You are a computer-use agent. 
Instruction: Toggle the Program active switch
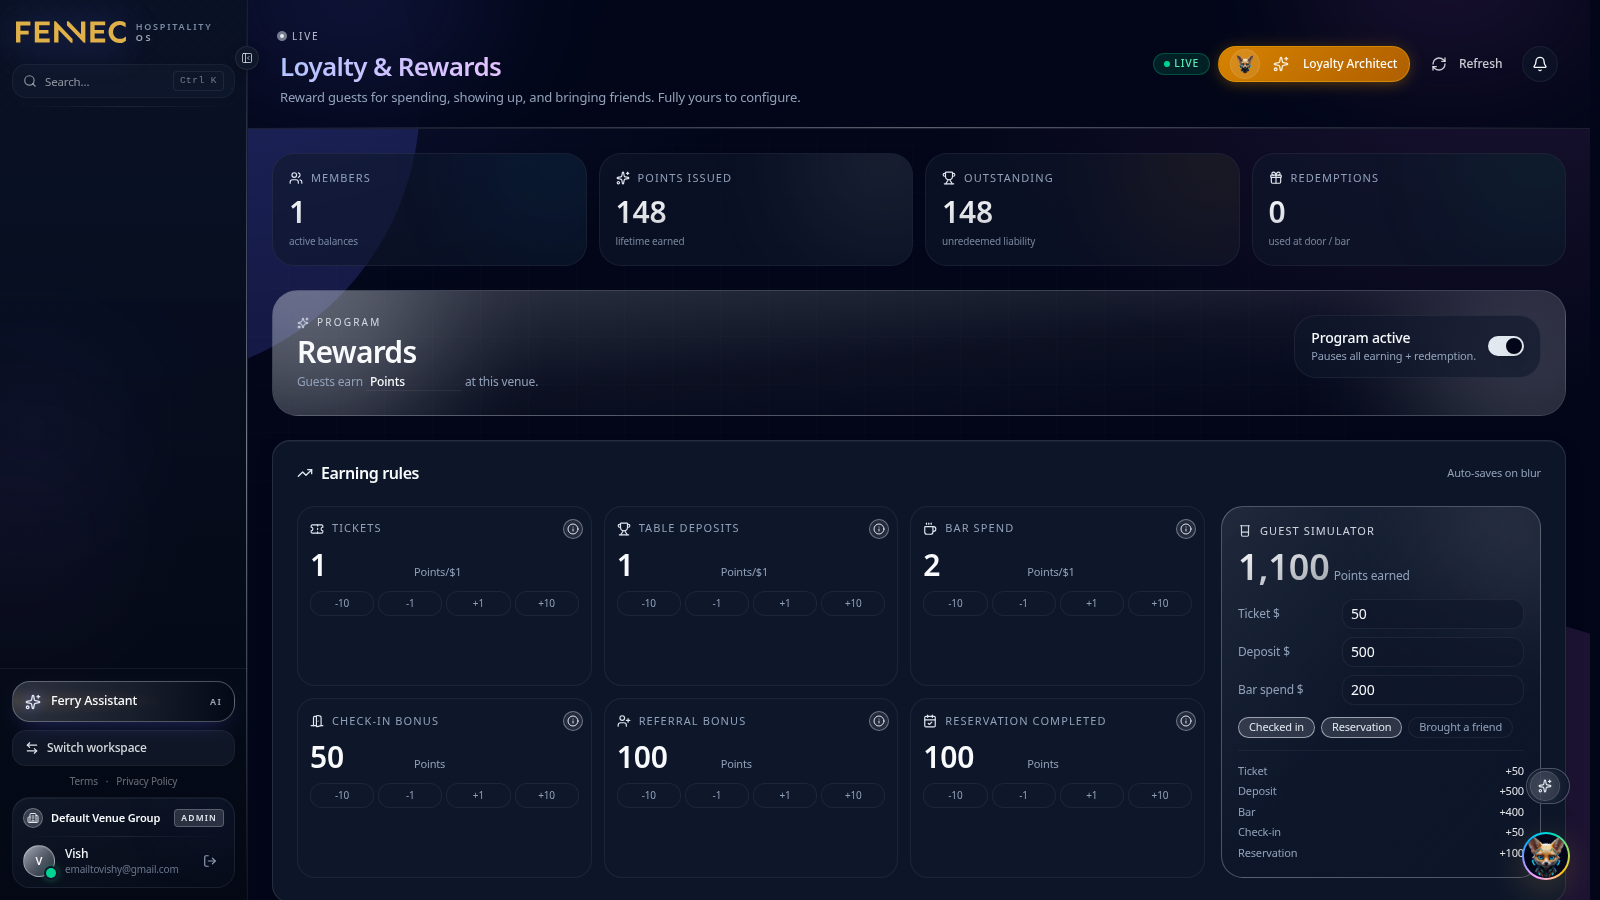click(1506, 346)
